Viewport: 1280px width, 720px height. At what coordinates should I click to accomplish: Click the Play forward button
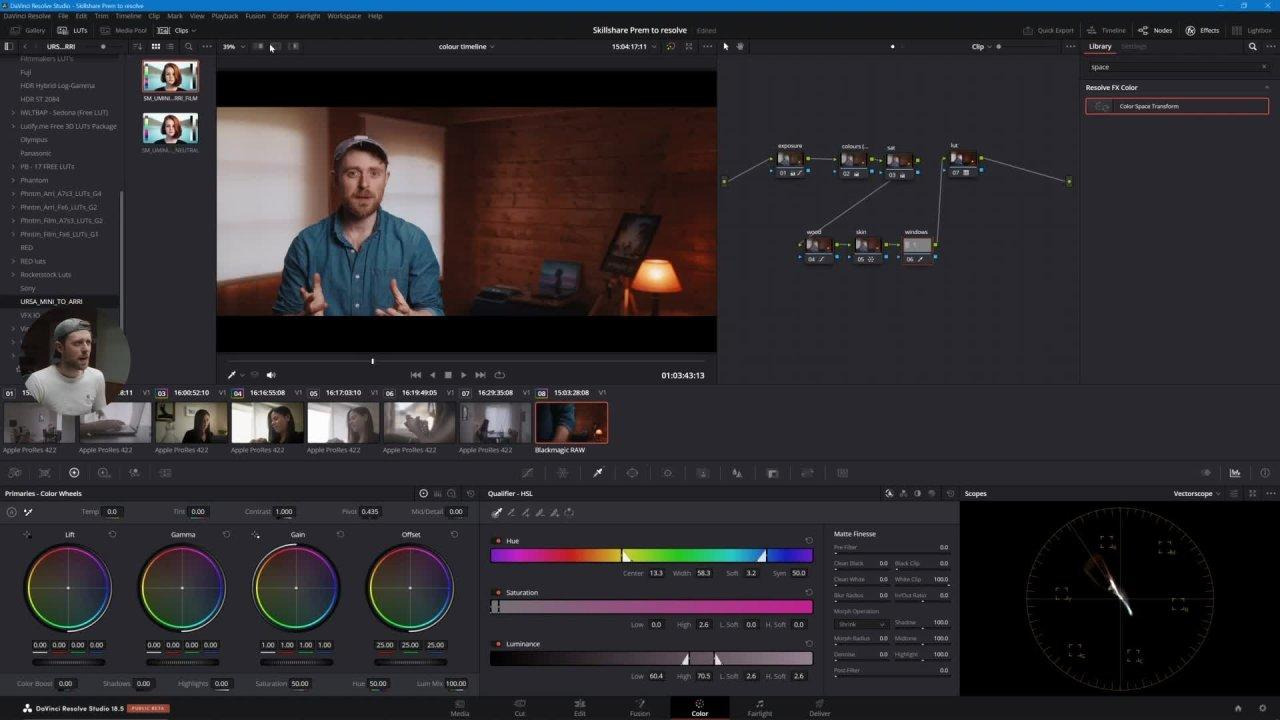[x=463, y=375]
